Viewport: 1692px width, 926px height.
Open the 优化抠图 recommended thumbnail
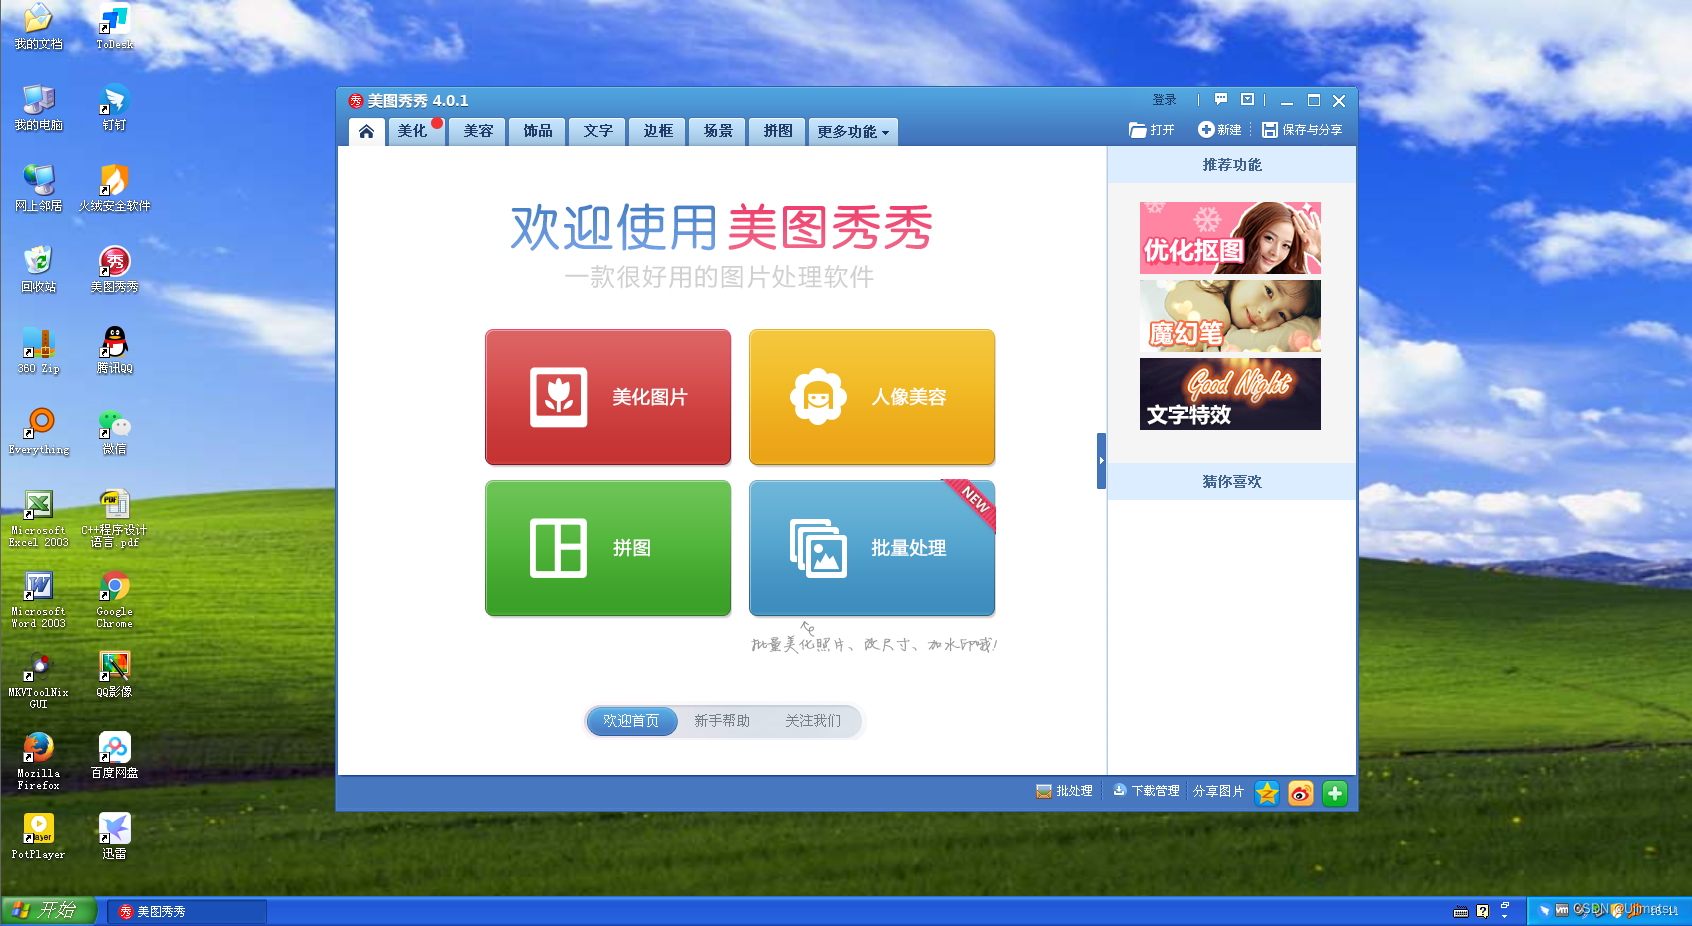(1230, 238)
